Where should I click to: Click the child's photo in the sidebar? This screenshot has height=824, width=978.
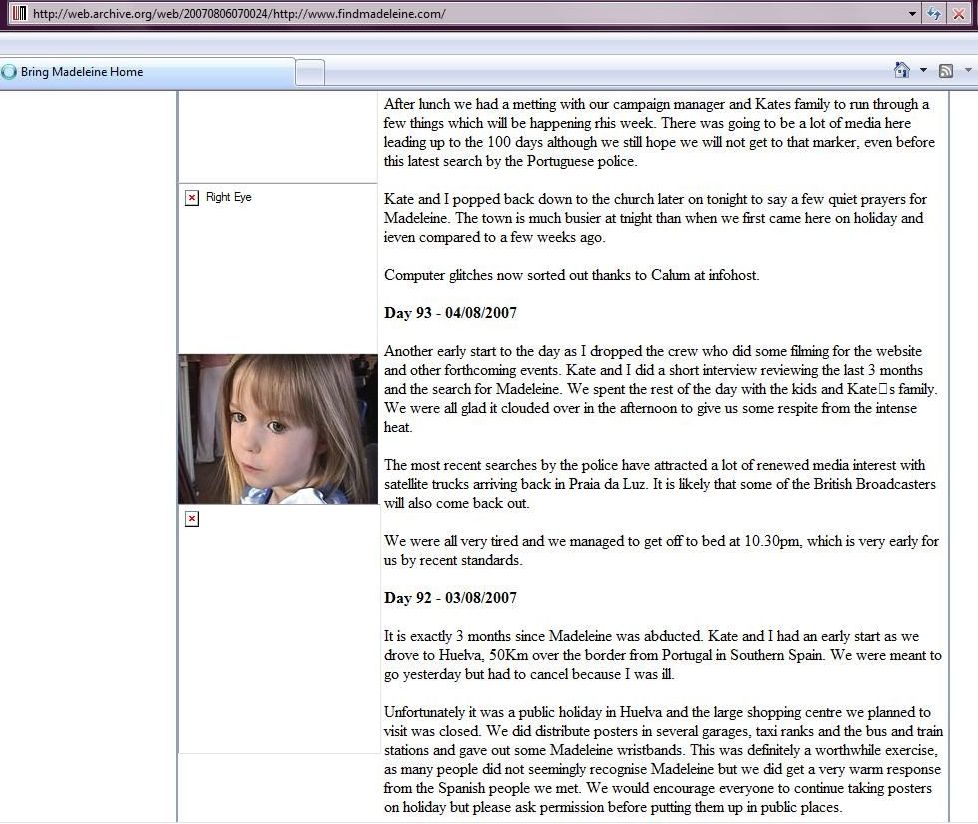[277, 429]
